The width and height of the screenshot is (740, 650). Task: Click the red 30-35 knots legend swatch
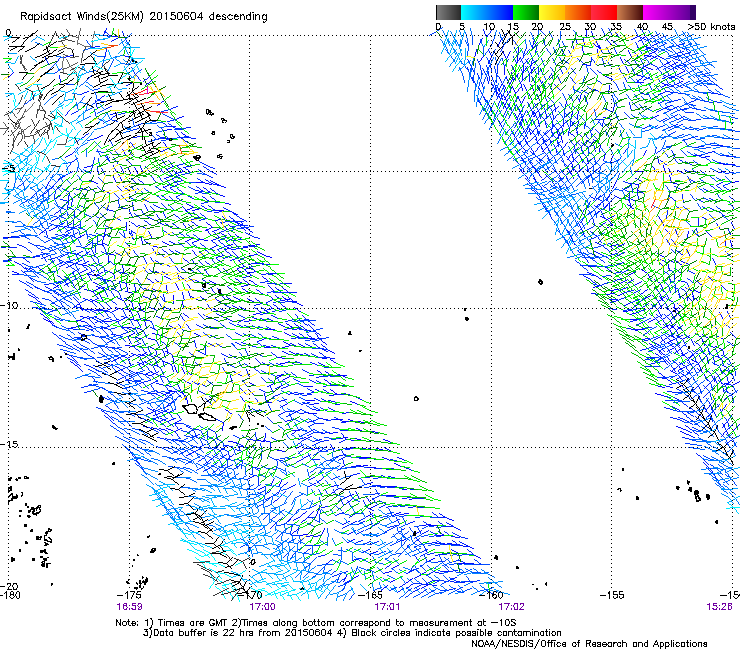click(604, 12)
